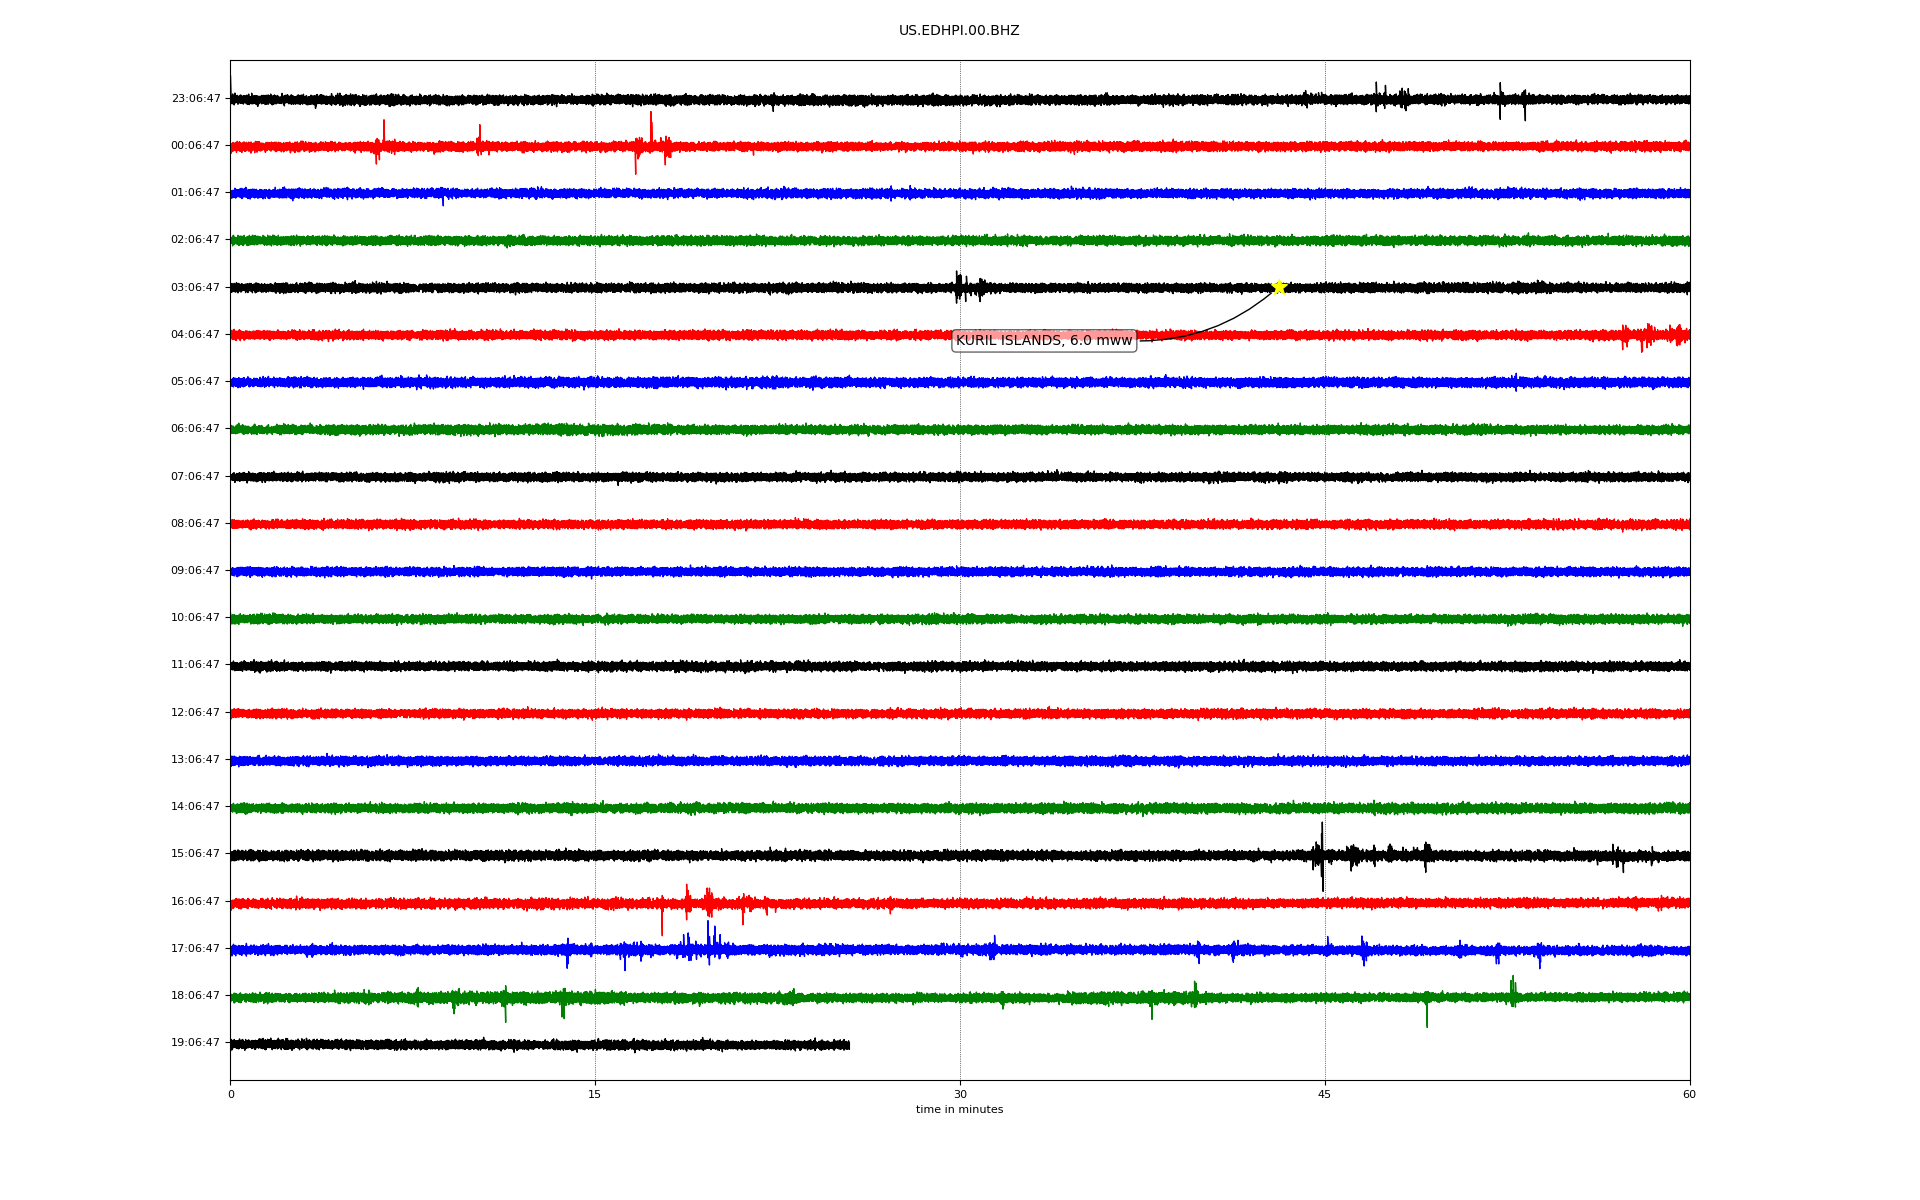Select the 04:06:47 time label

pos(196,335)
